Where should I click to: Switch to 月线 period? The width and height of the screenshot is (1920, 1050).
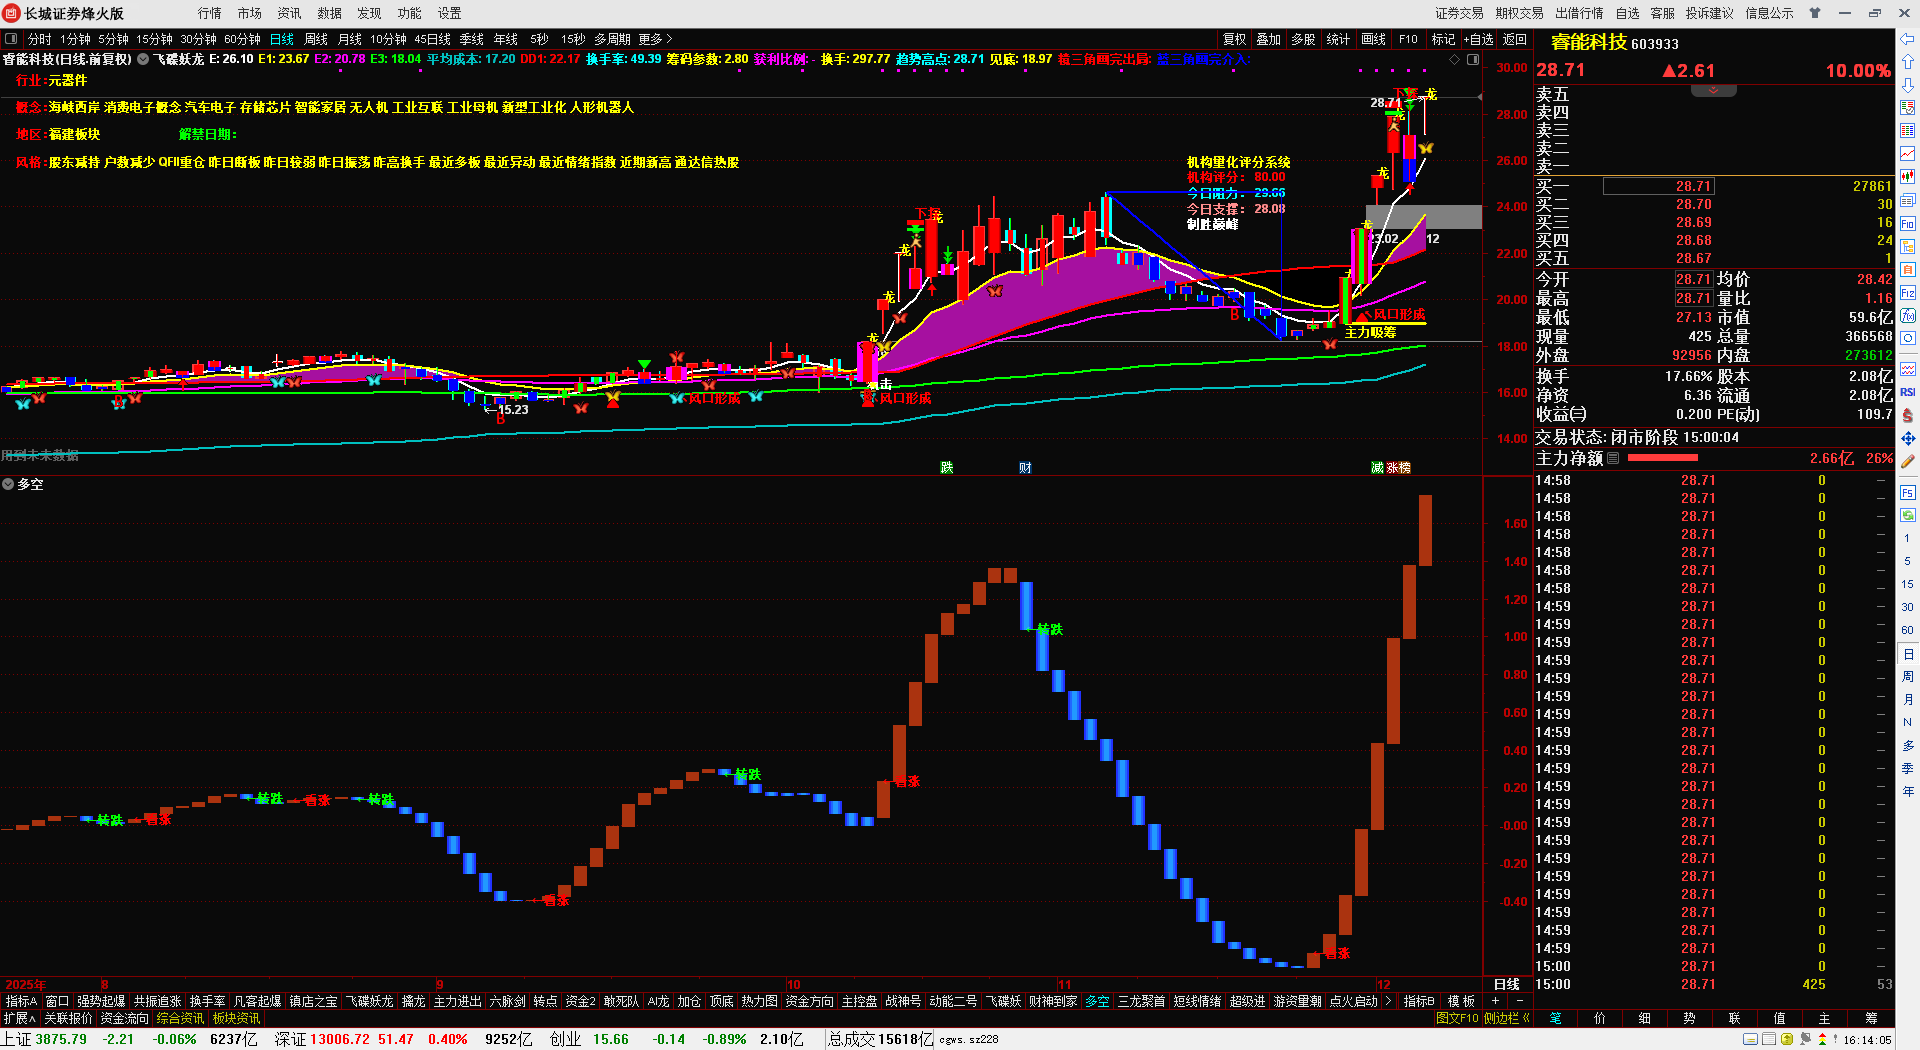[x=350, y=39]
